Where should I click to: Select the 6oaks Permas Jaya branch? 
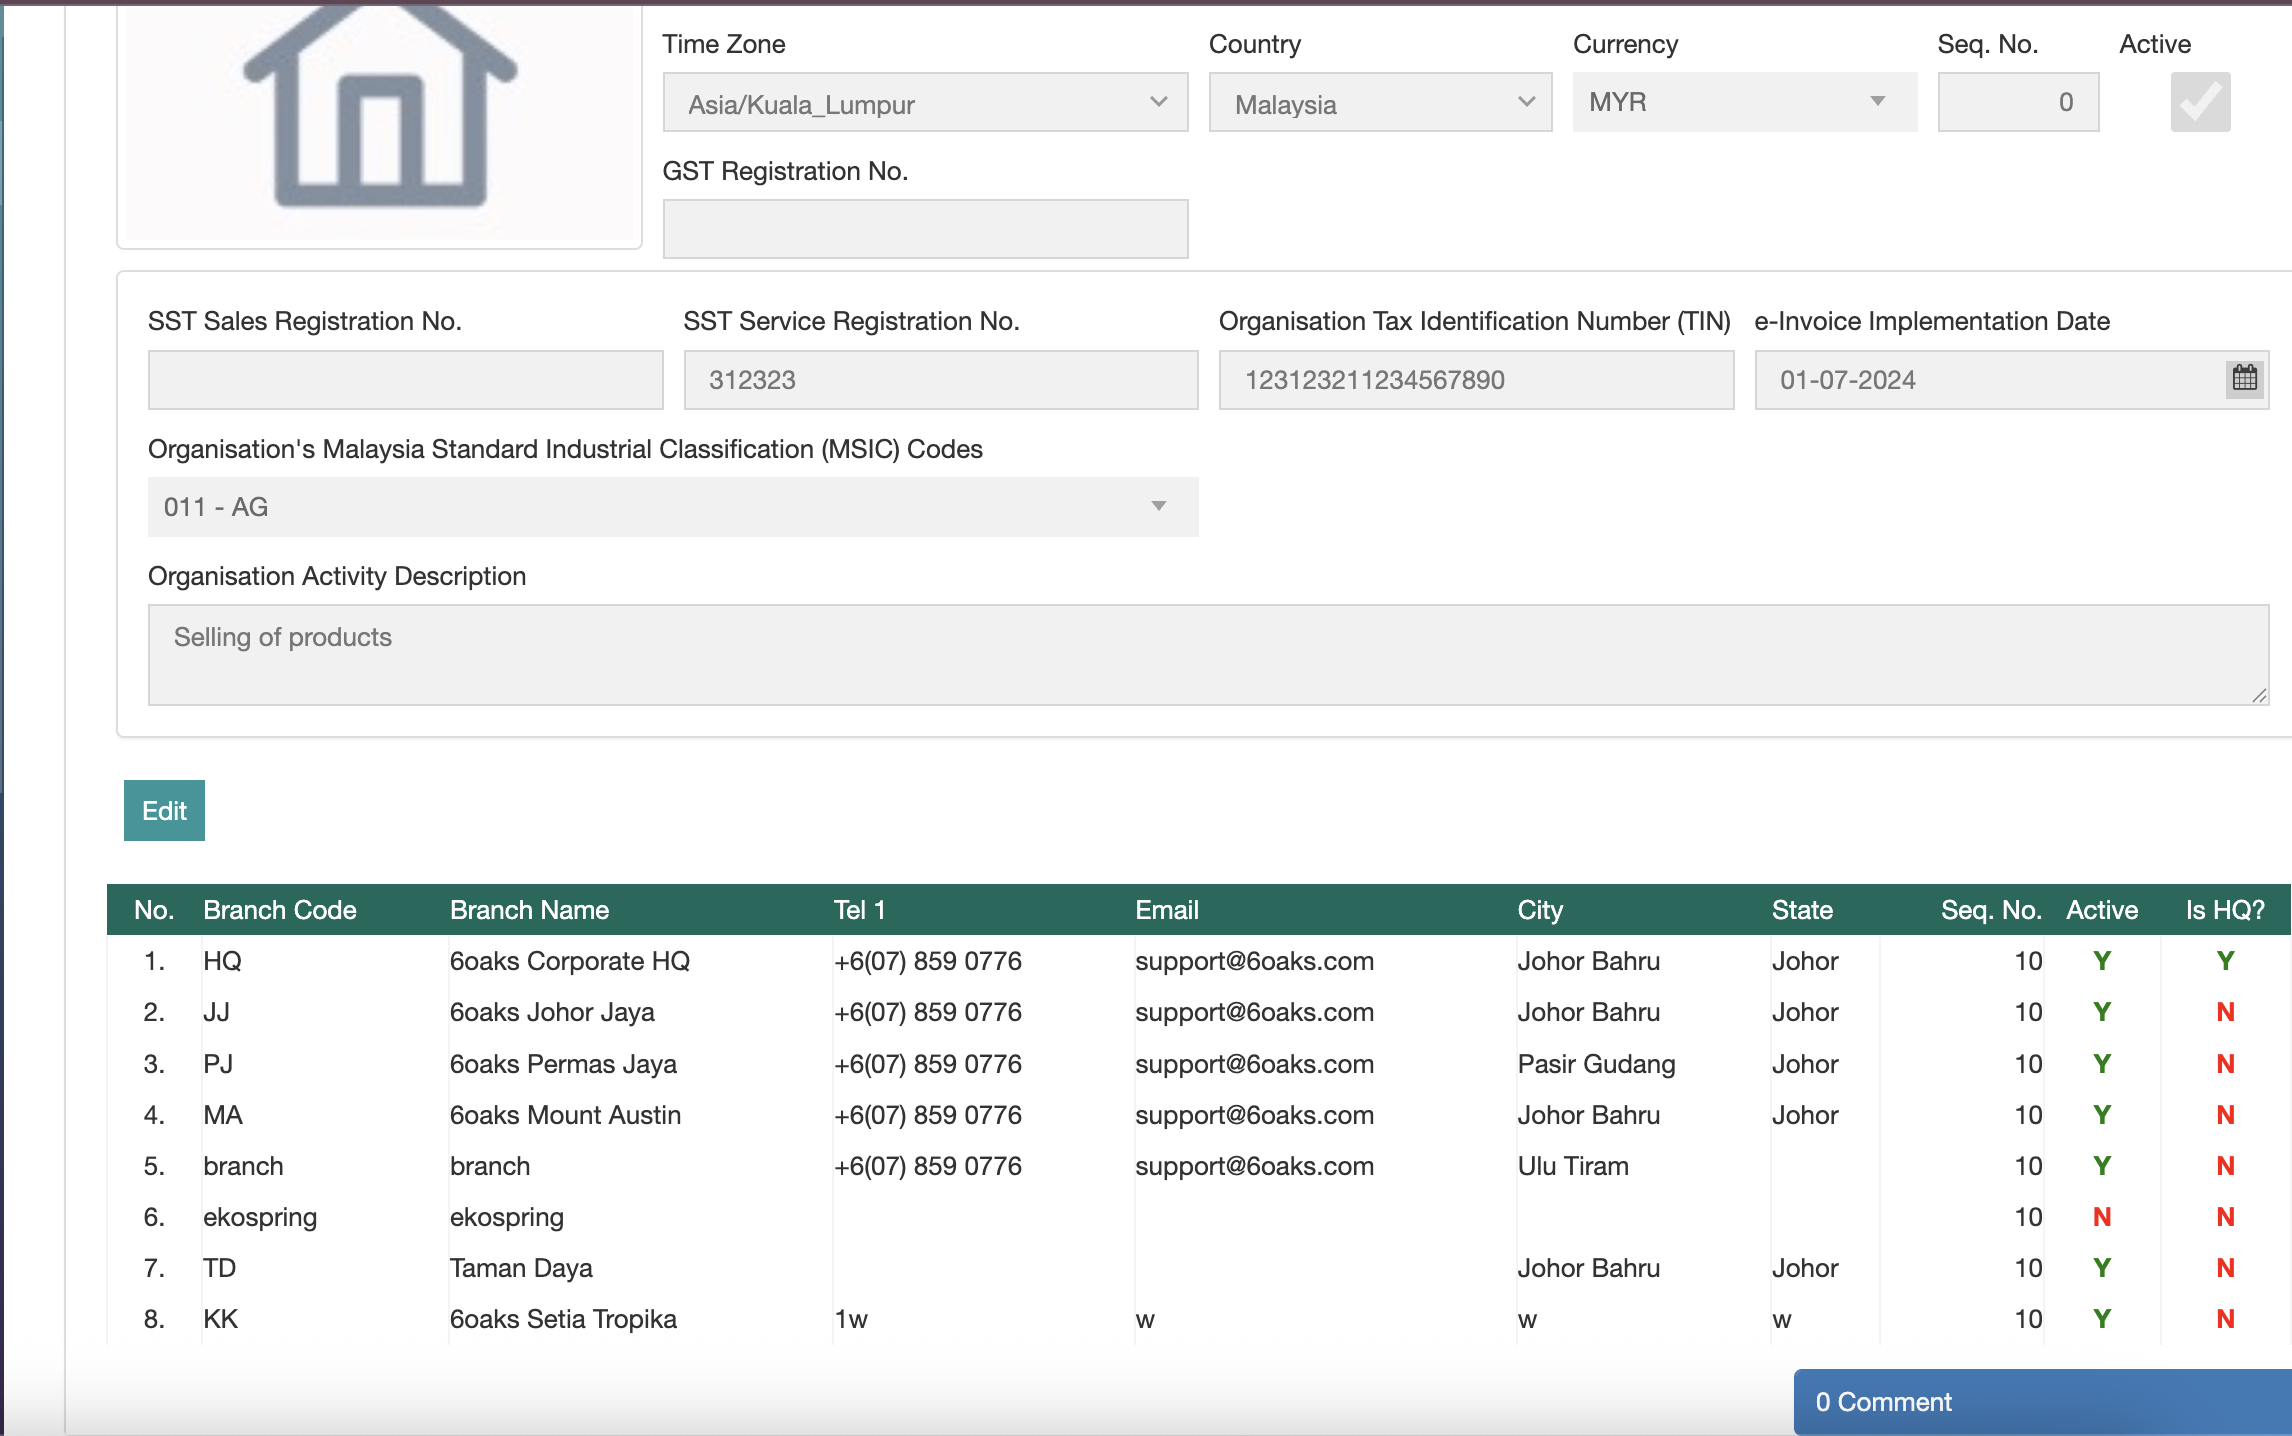563,1064
